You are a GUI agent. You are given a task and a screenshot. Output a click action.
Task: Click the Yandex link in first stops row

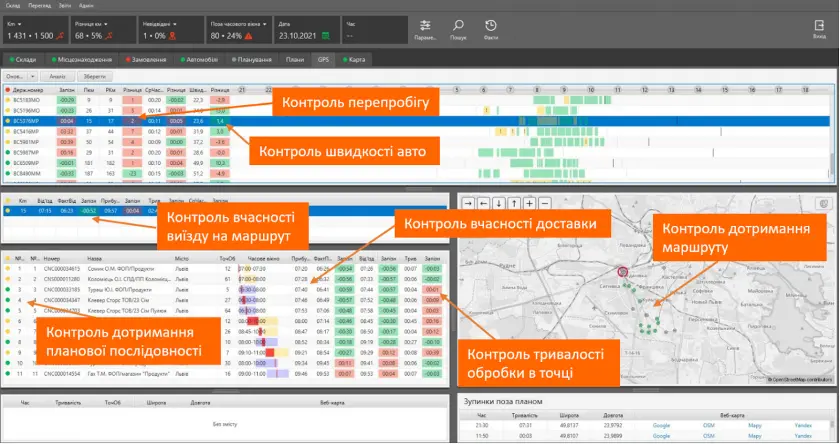click(x=804, y=424)
